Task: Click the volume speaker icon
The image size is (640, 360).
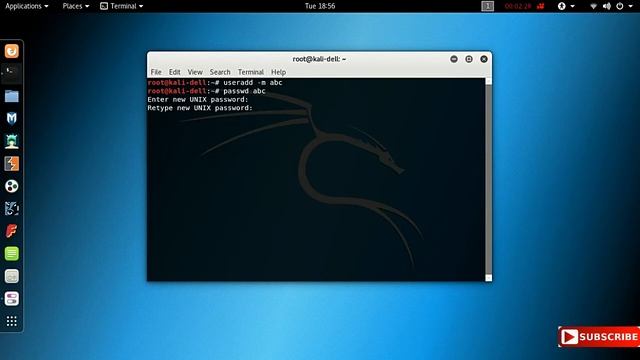Action: 607,6
